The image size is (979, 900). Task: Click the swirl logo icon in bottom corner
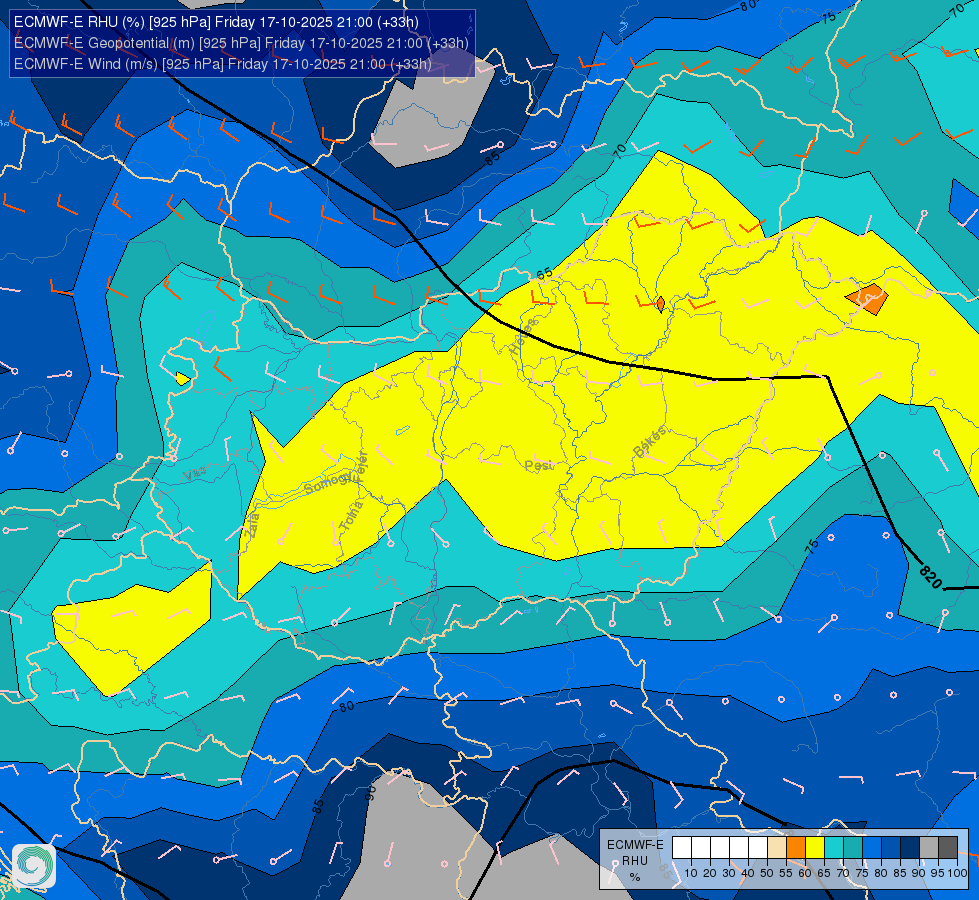pos(34,866)
